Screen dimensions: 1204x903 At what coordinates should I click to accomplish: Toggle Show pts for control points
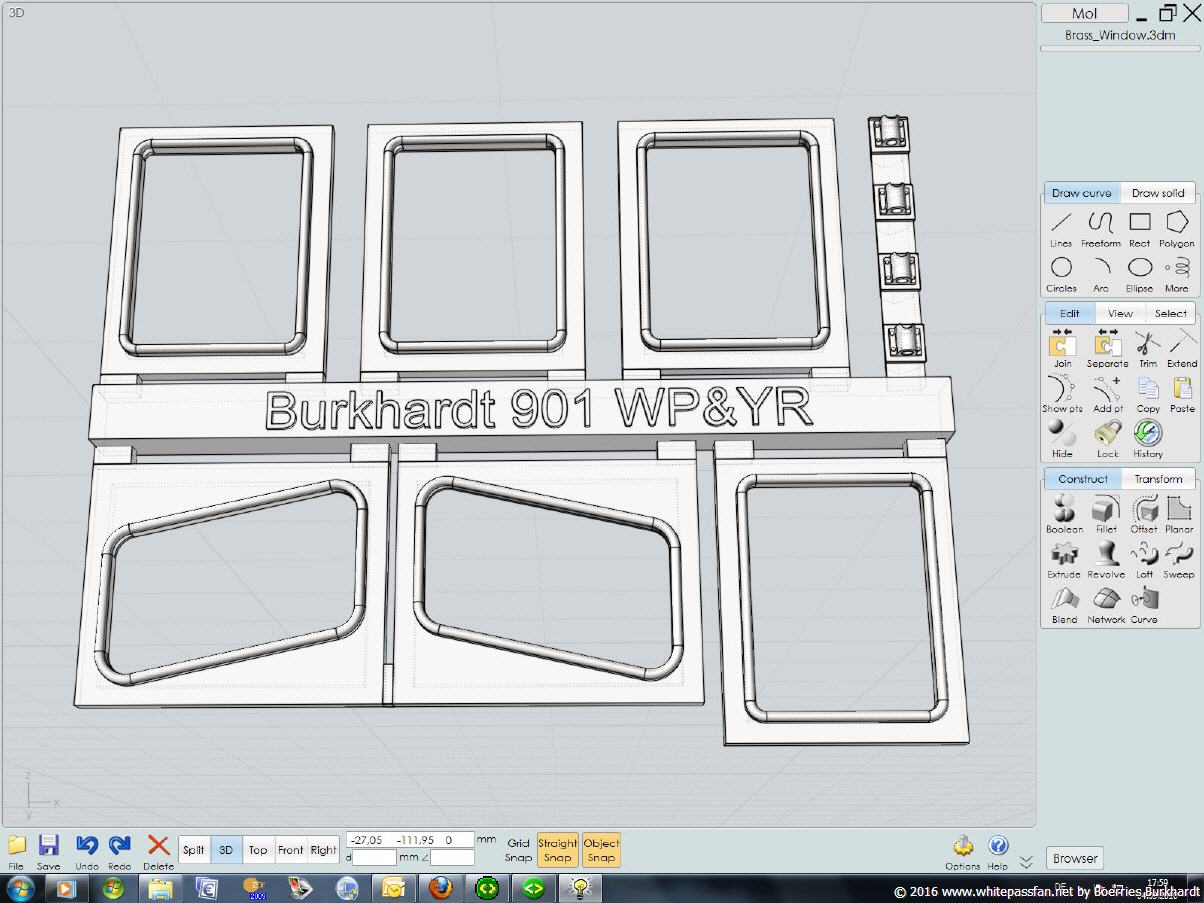(x=1062, y=394)
